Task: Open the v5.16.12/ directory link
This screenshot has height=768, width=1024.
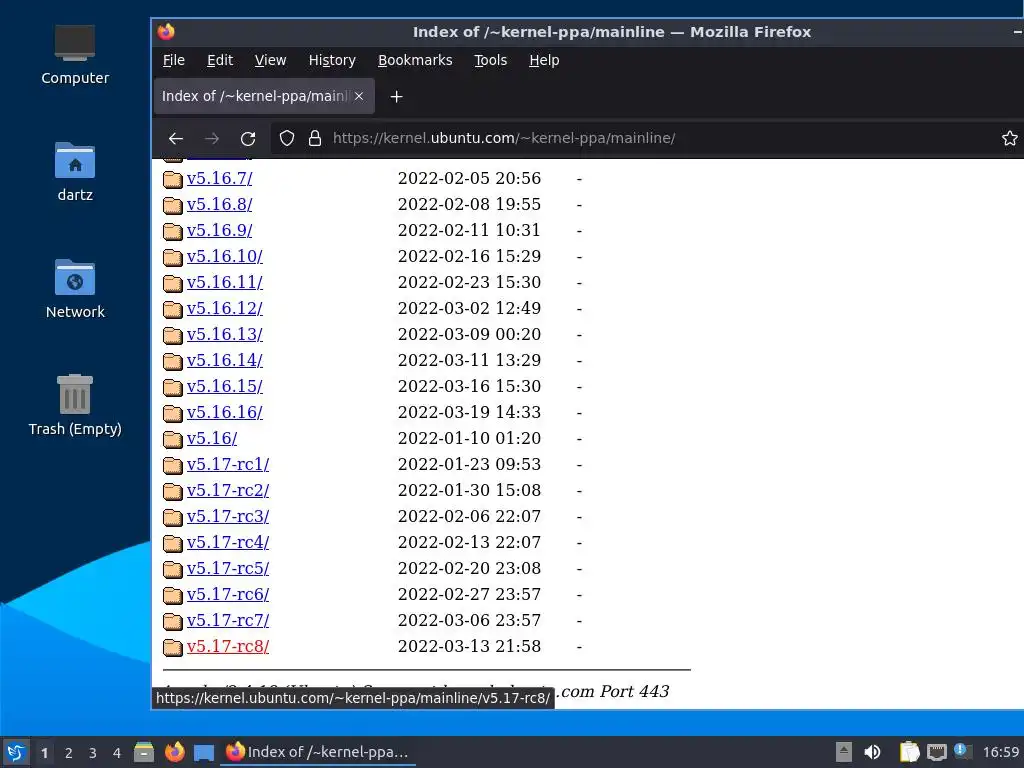Action: [225, 308]
